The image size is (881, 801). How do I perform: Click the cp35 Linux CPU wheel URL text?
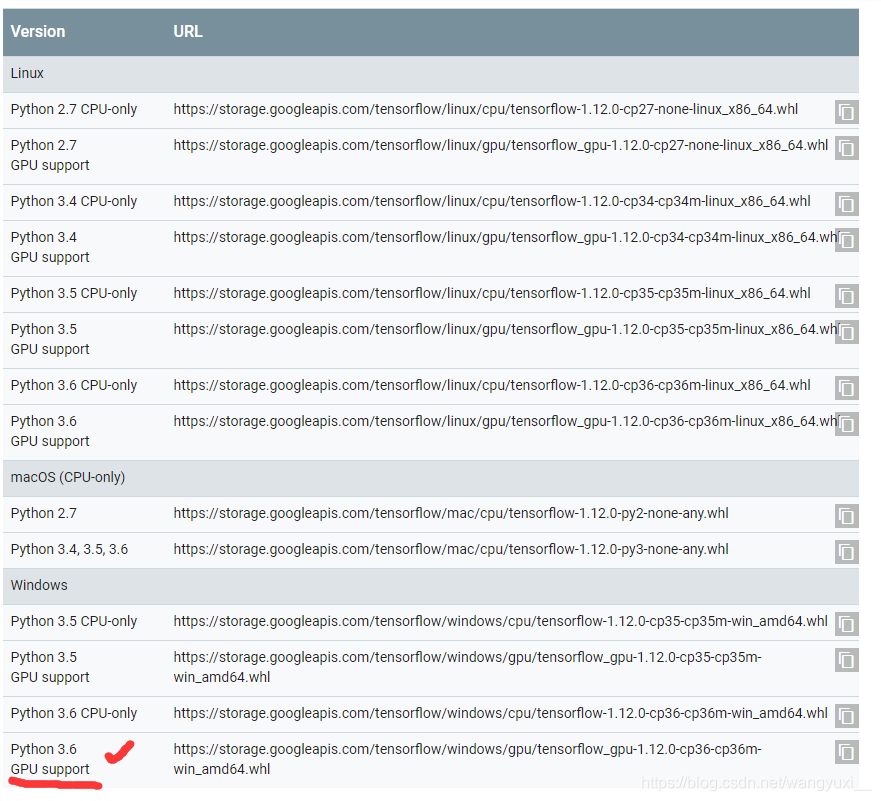[x=492, y=293]
